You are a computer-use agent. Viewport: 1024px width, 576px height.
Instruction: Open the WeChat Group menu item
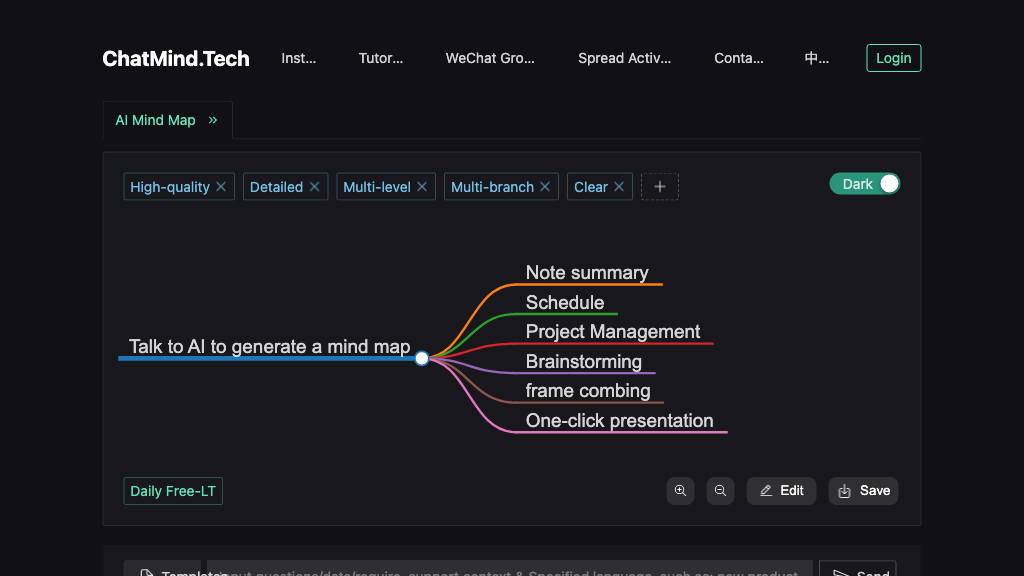point(490,58)
